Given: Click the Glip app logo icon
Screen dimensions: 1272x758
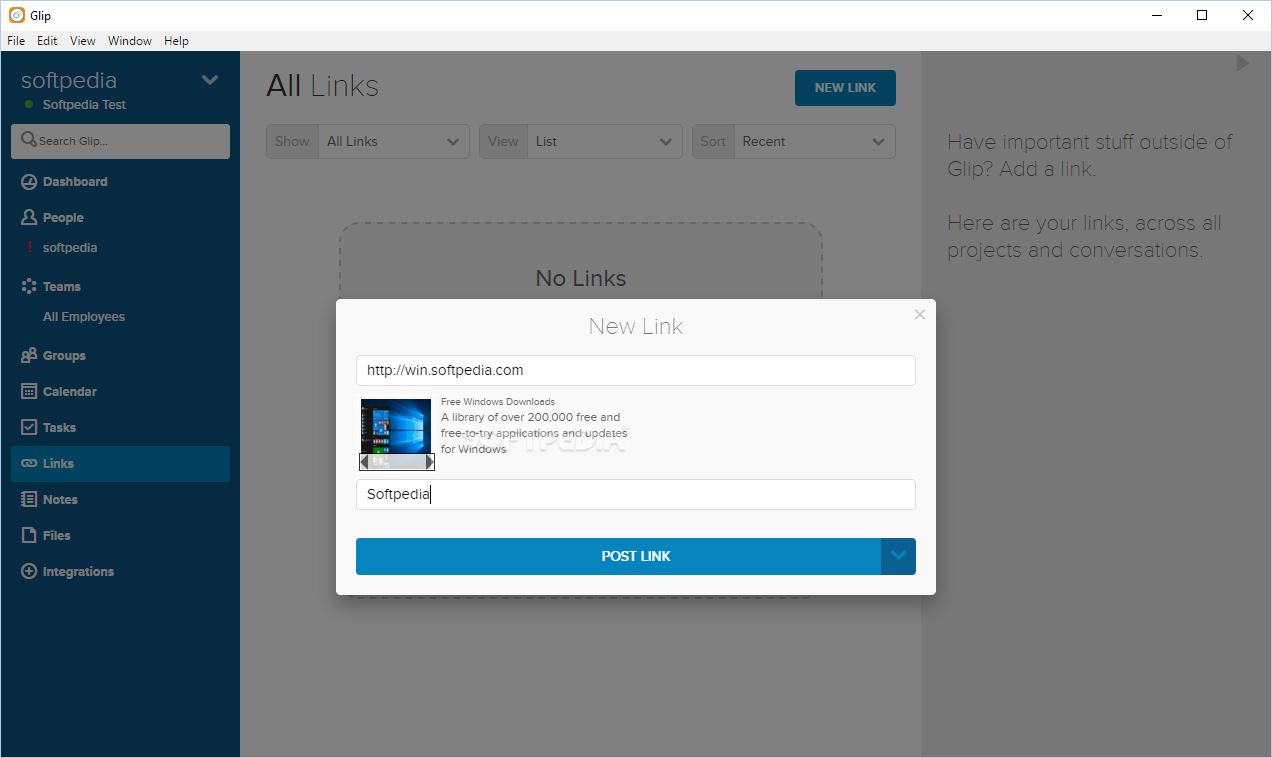Looking at the screenshot, I should coord(17,15).
